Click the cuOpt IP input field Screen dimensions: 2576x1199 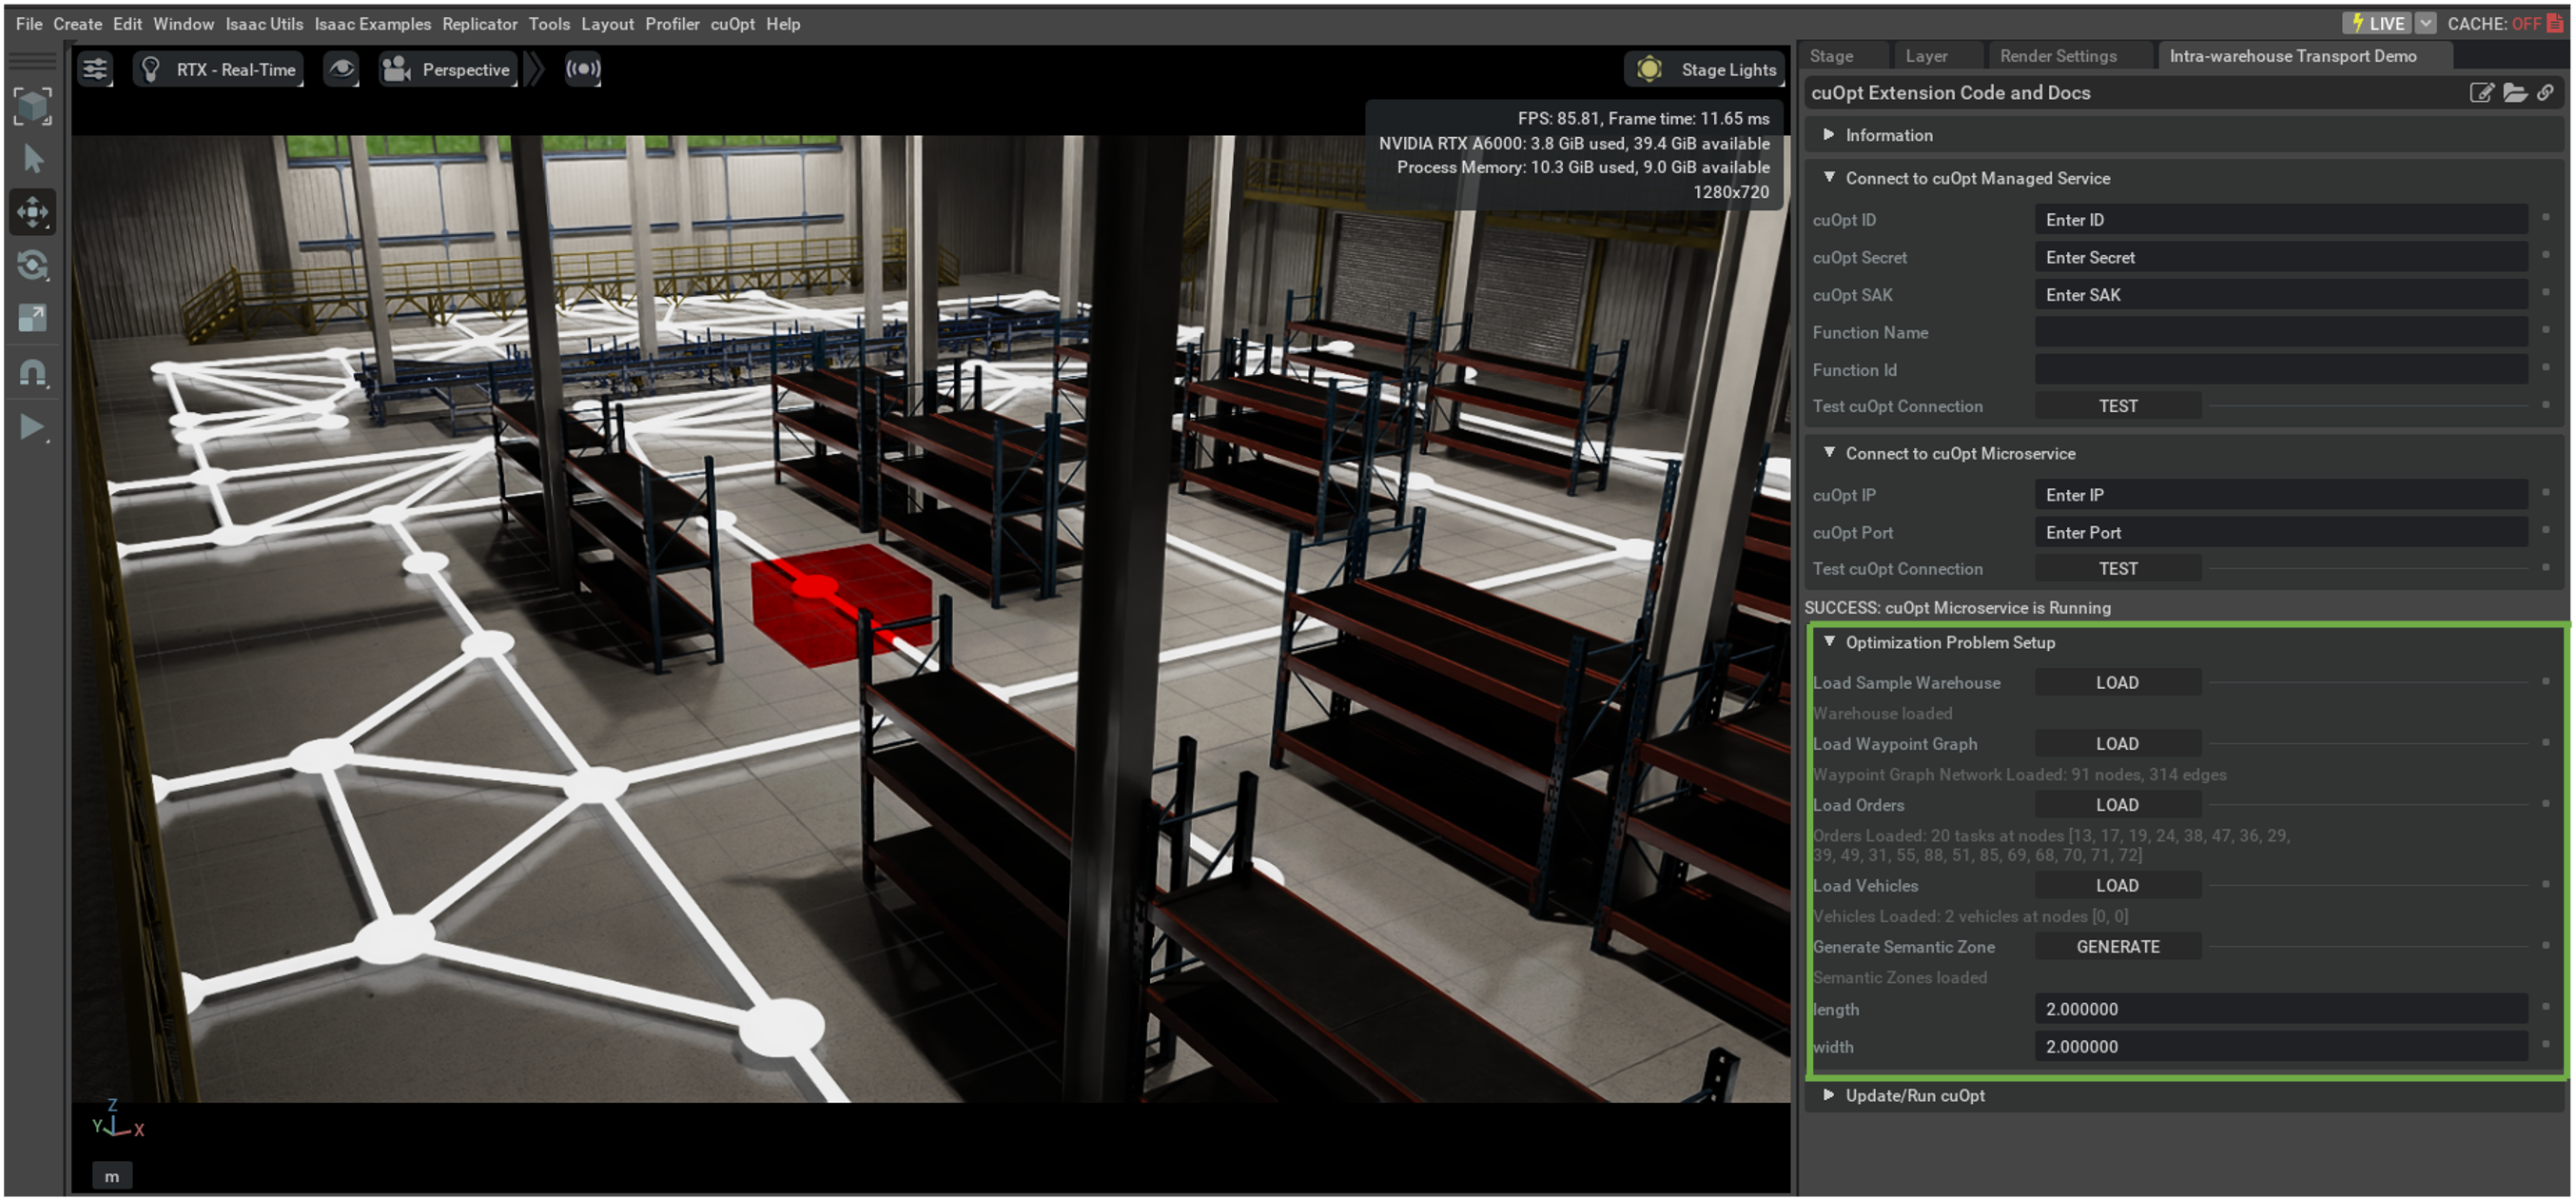pos(2281,495)
